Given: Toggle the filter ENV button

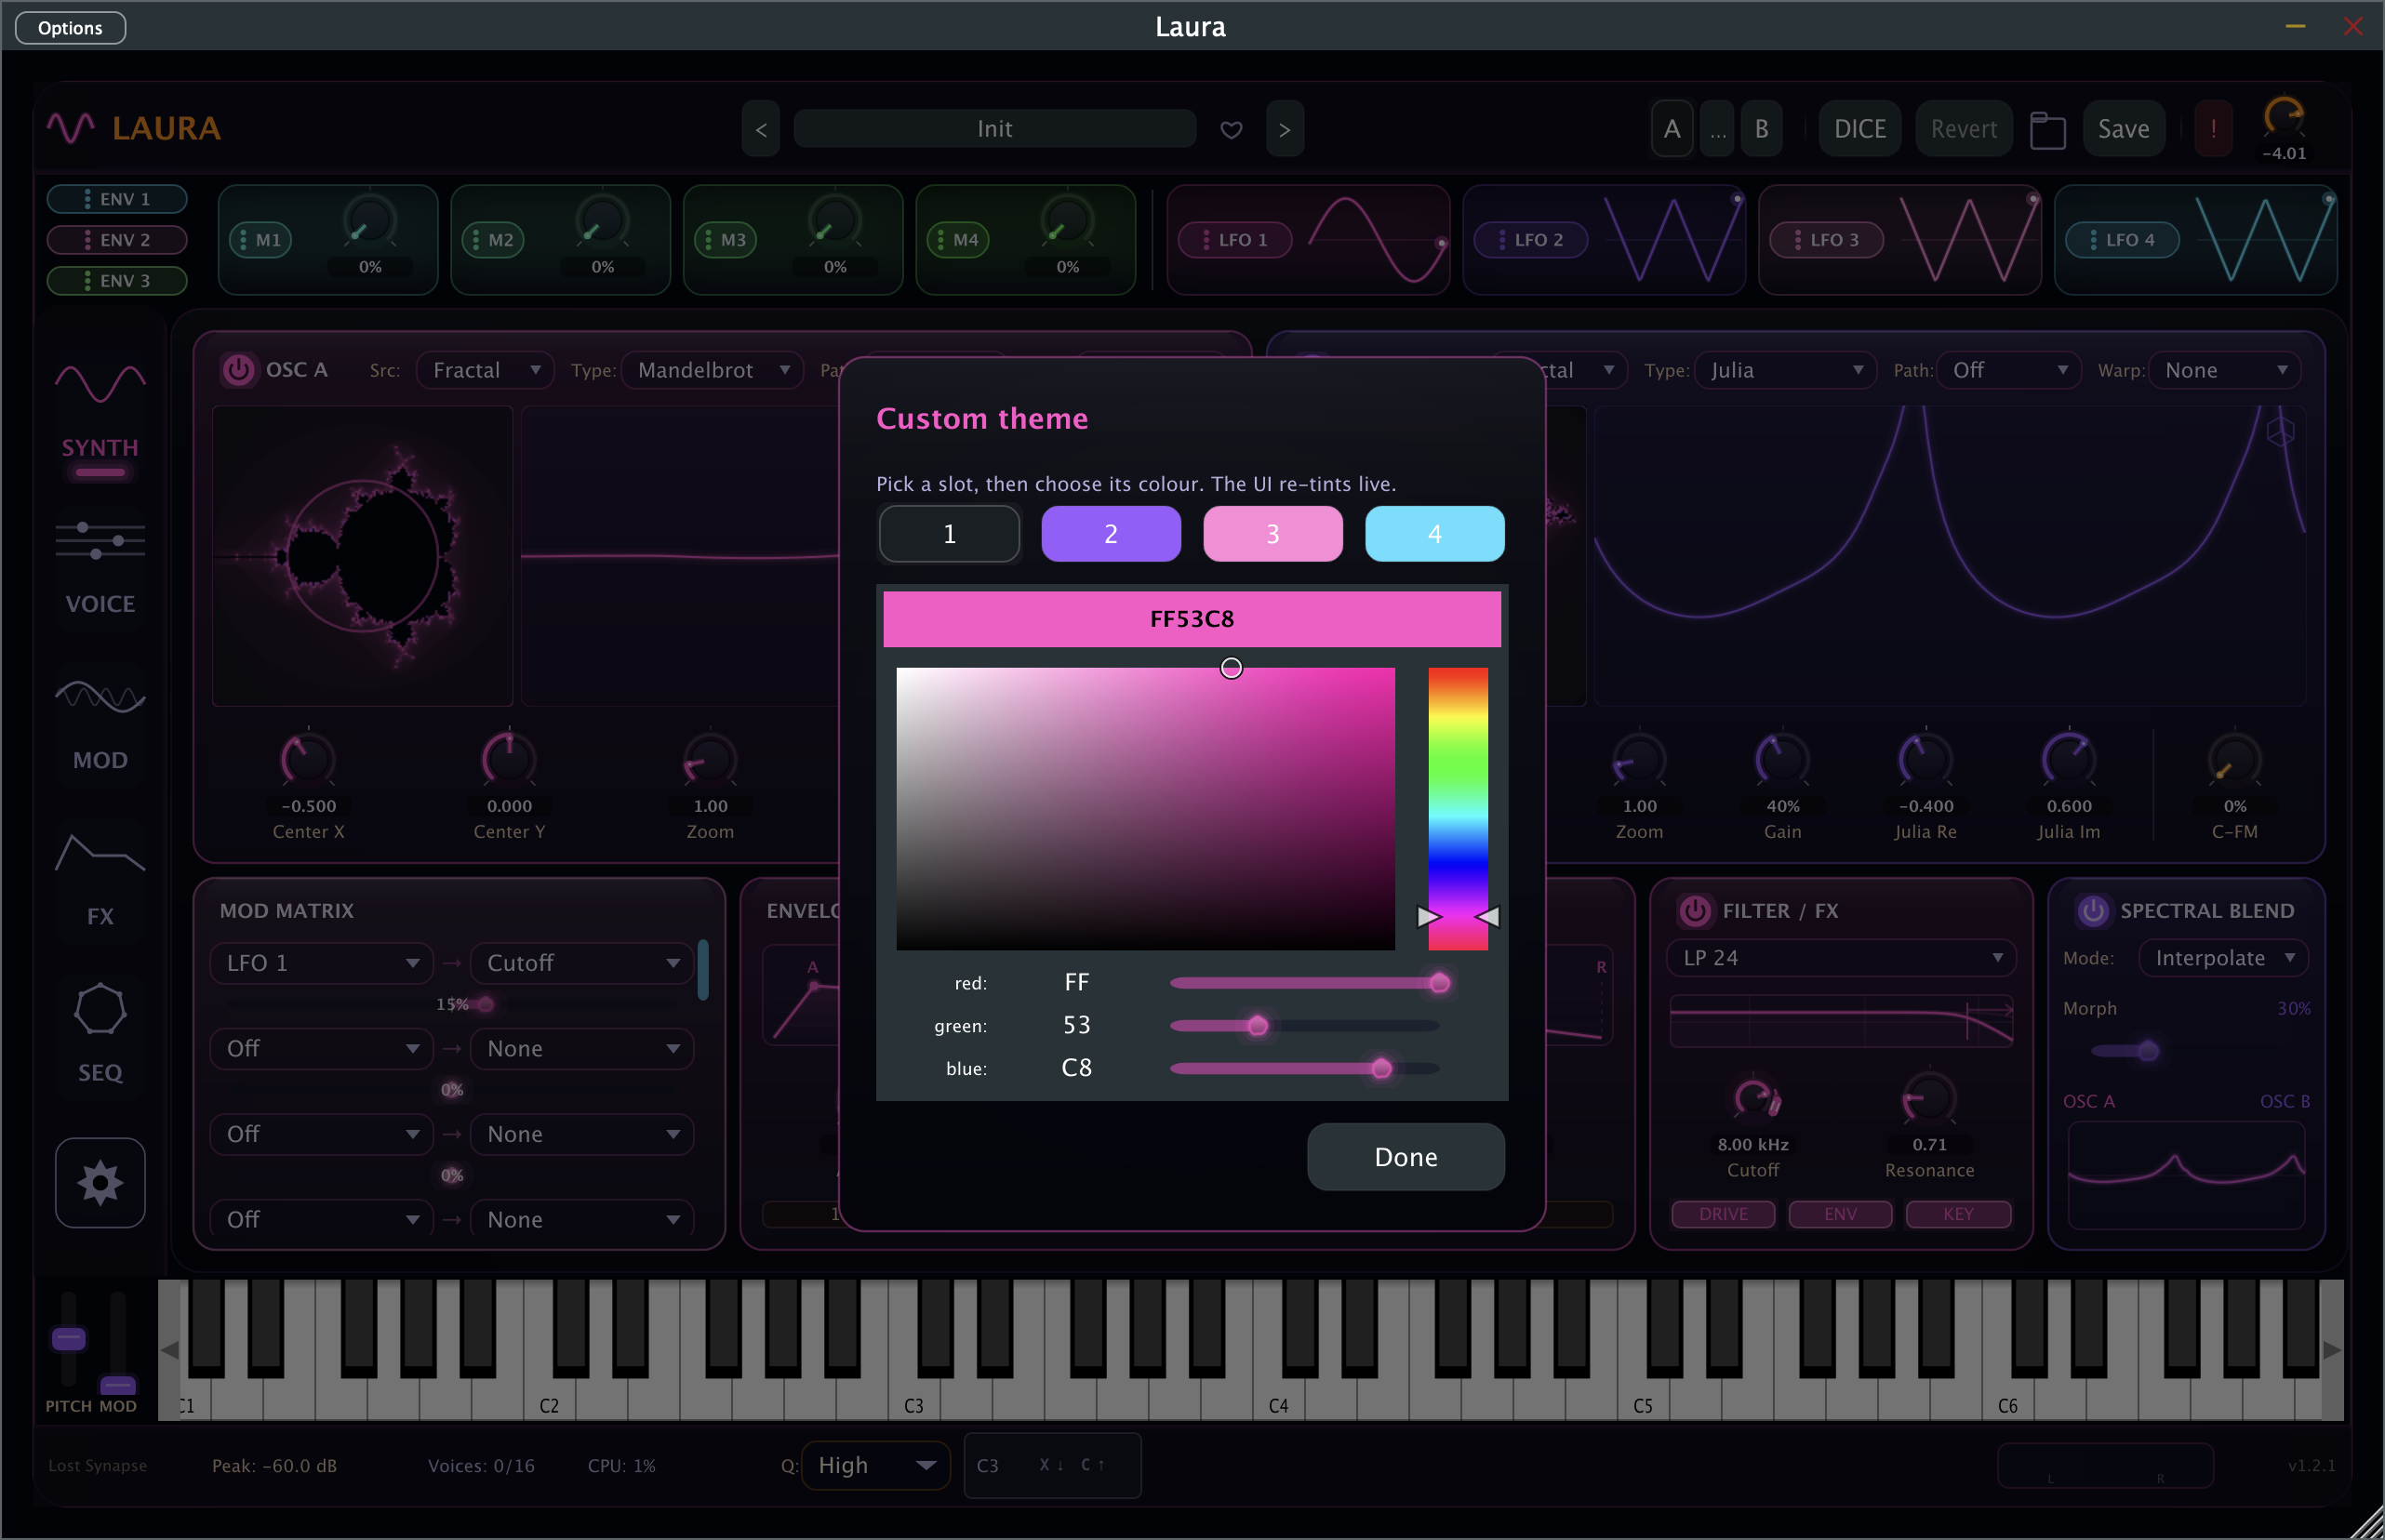Looking at the screenshot, I should pyautogui.click(x=1840, y=1214).
